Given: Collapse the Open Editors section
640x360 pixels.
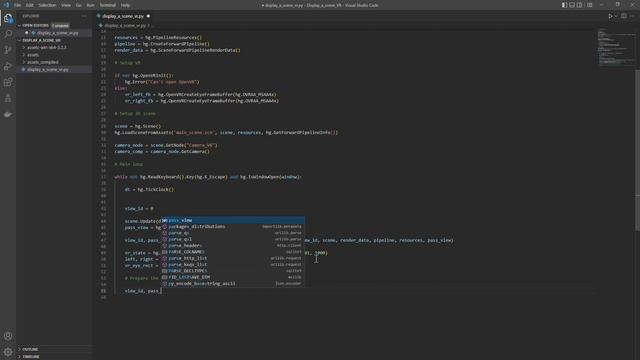Looking at the screenshot, I should coord(19,25).
